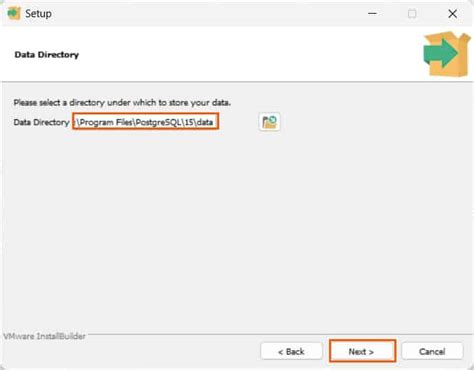Proceed with the Next > button
The width and height of the screenshot is (474, 370).
(x=362, y=351)
